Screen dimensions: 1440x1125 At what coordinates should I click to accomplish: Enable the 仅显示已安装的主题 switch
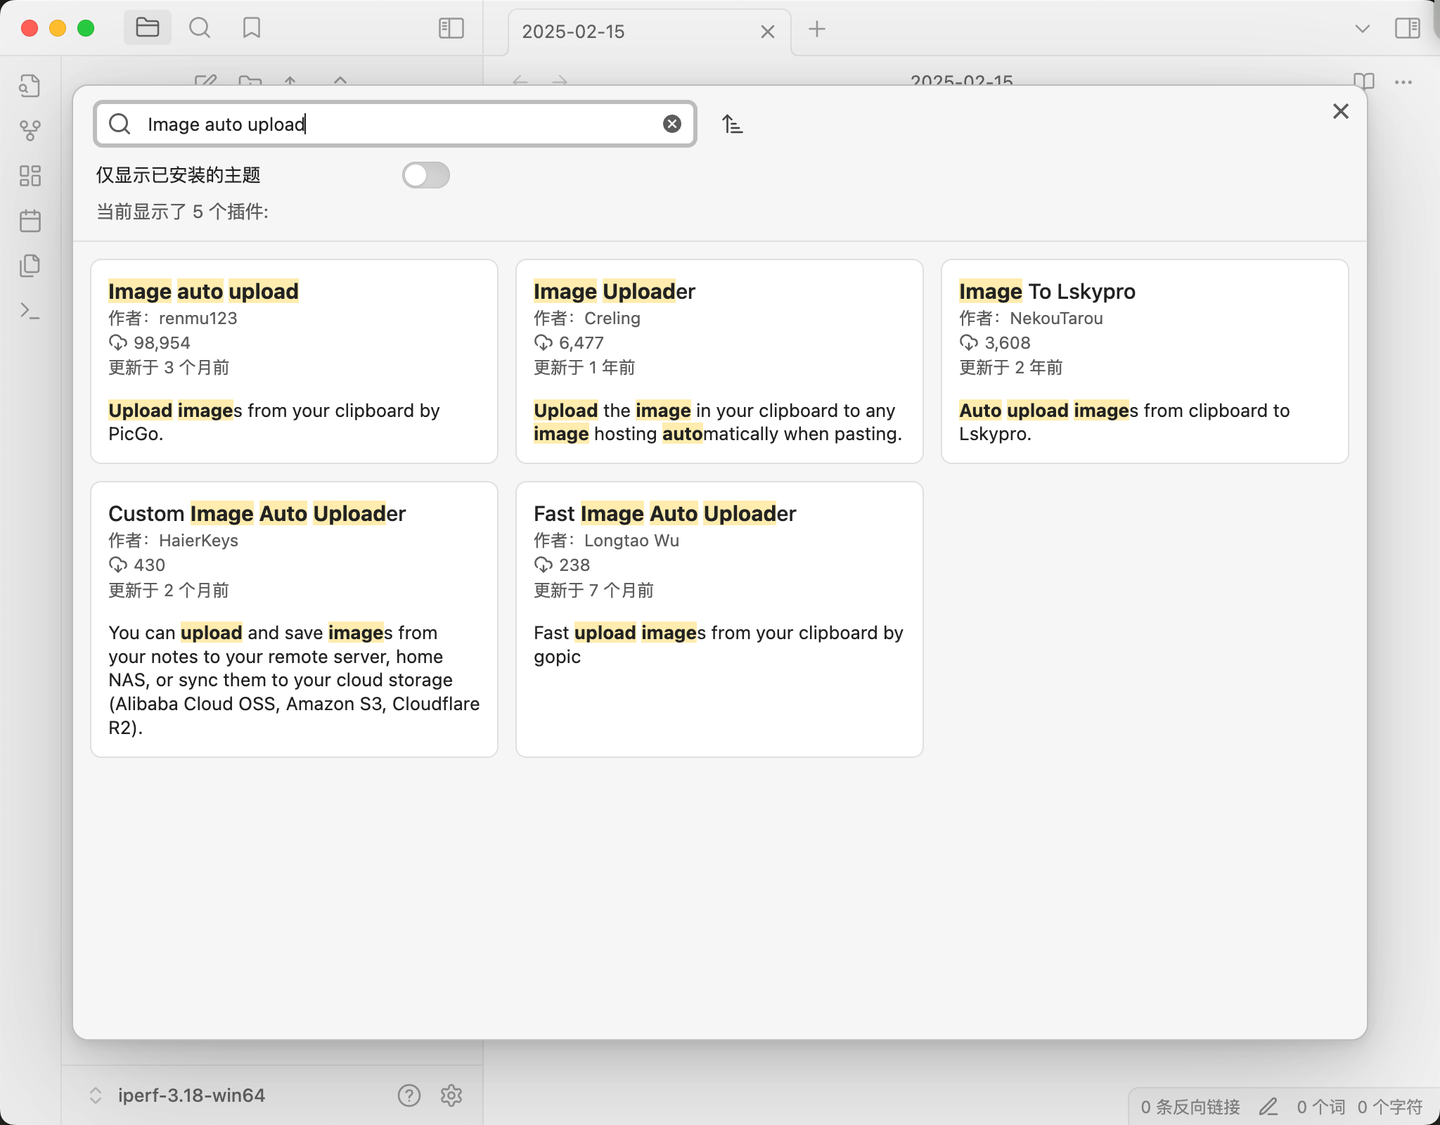click(426, 175)
